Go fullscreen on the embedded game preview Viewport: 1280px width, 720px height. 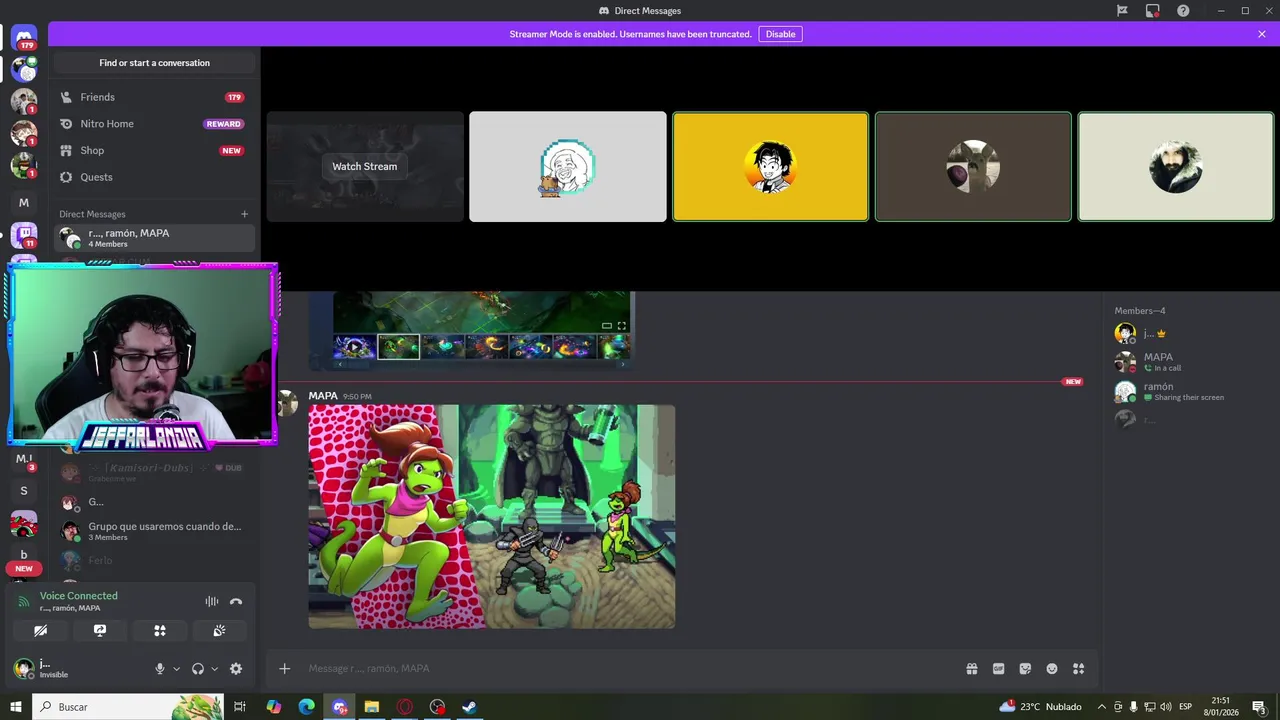point(622,326)
